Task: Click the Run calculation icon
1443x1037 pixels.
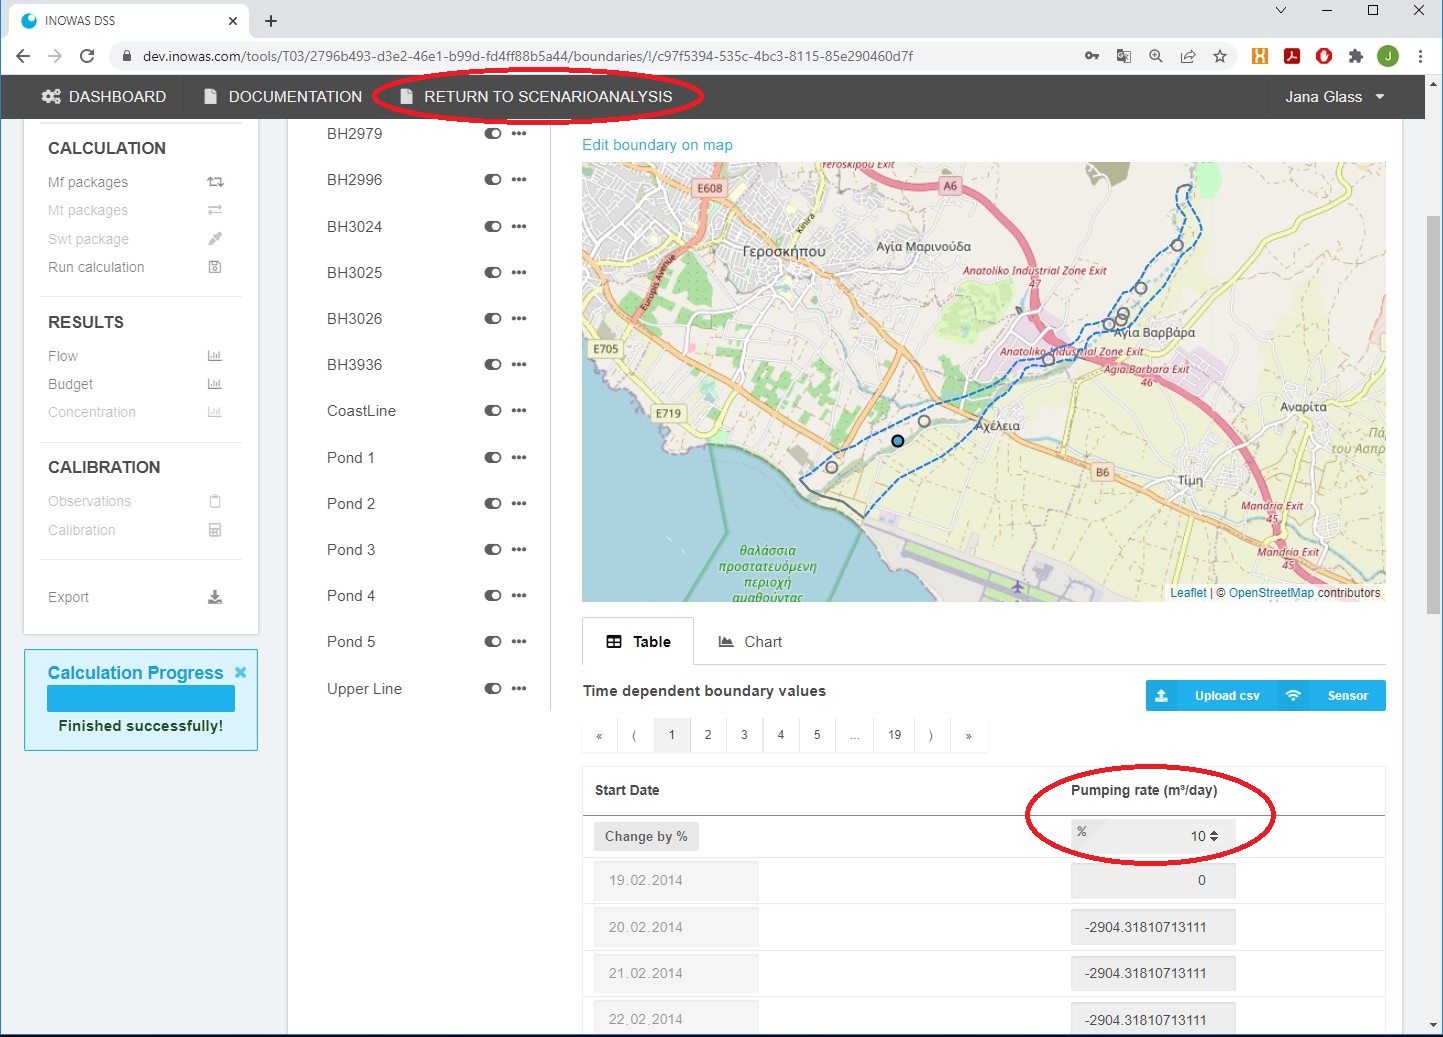Action: pos(215,267)
